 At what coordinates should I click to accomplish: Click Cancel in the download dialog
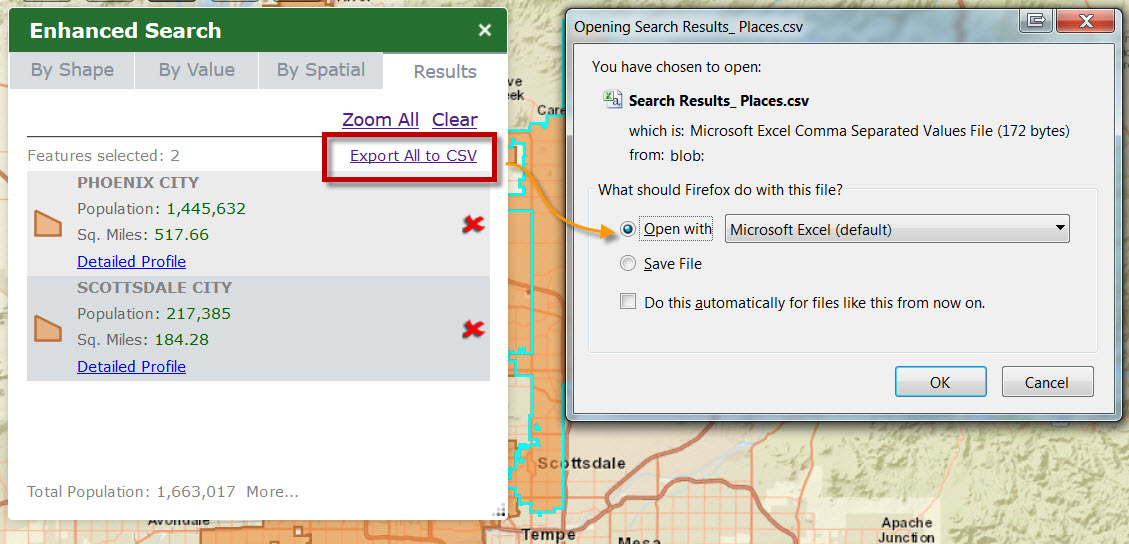coord(1048,382)
